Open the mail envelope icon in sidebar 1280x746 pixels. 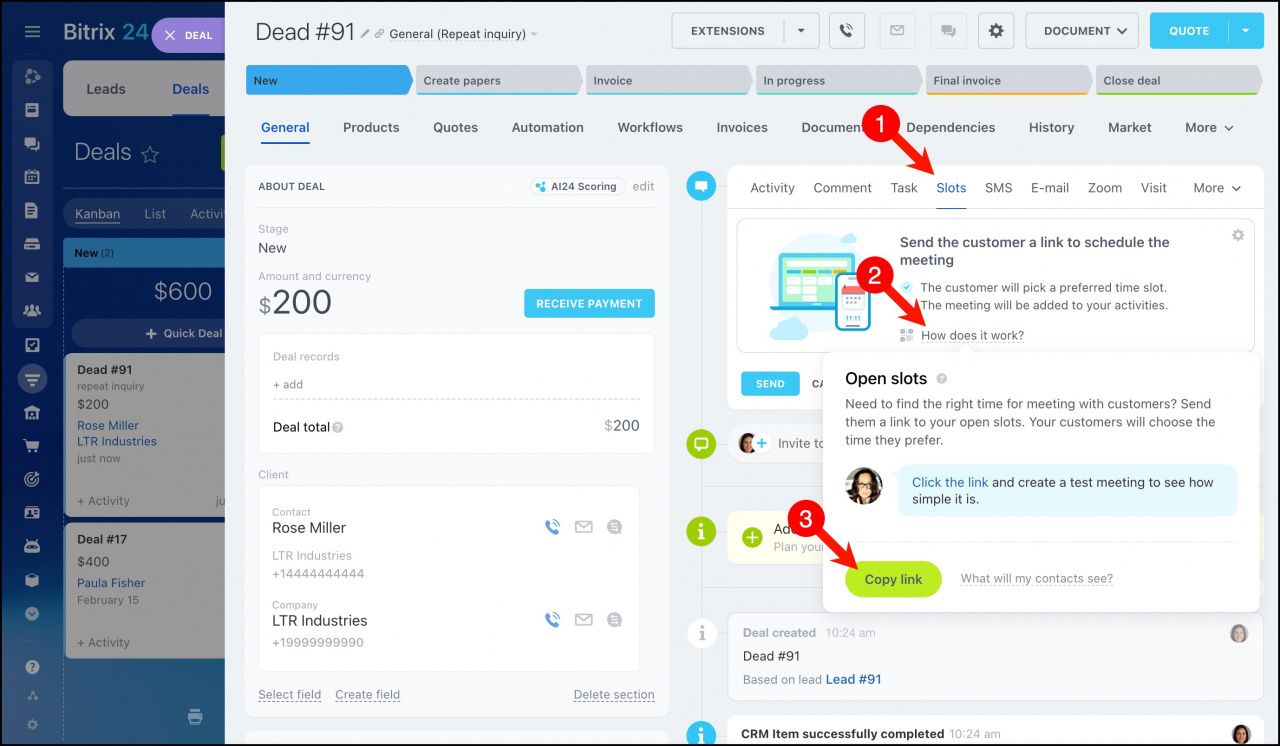[x=32, y=278]
